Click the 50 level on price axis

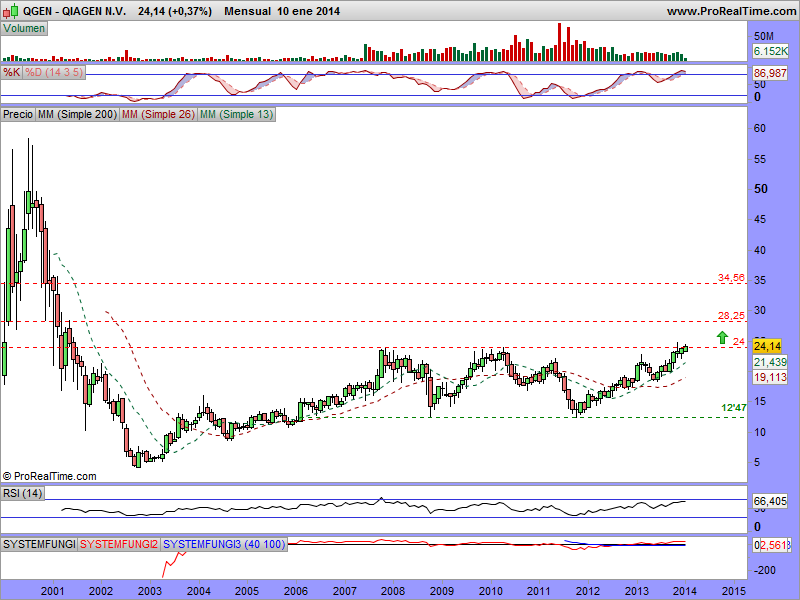[761, 189]
